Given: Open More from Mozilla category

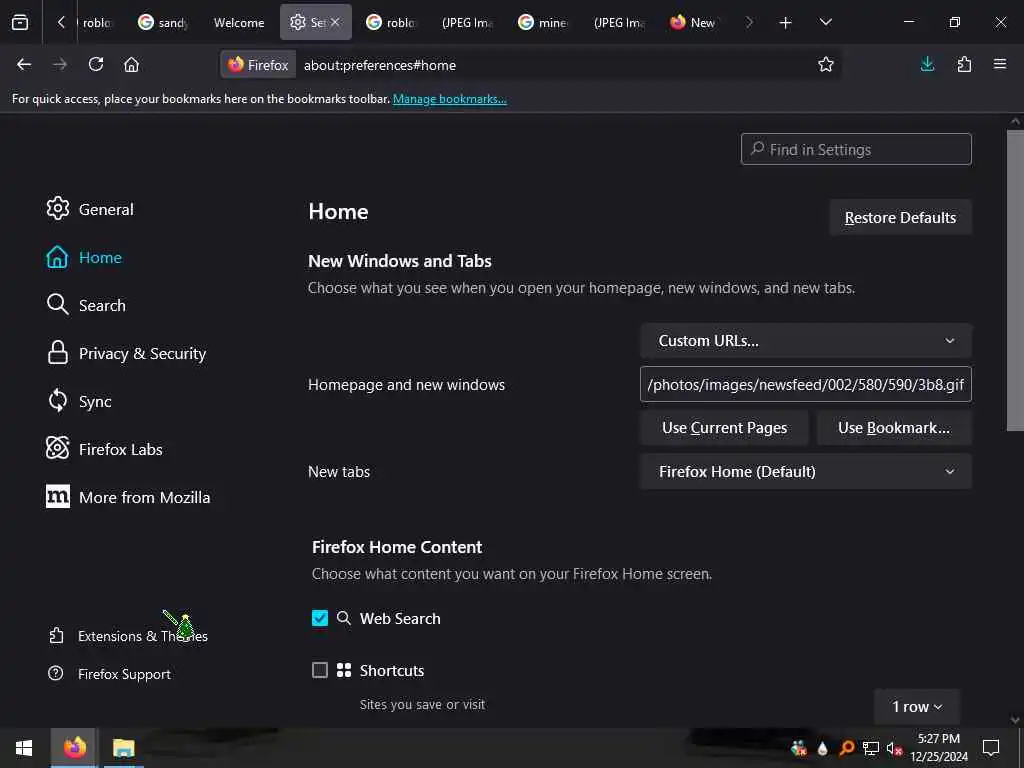Looking at the screenshot, I should coord(128,497).
